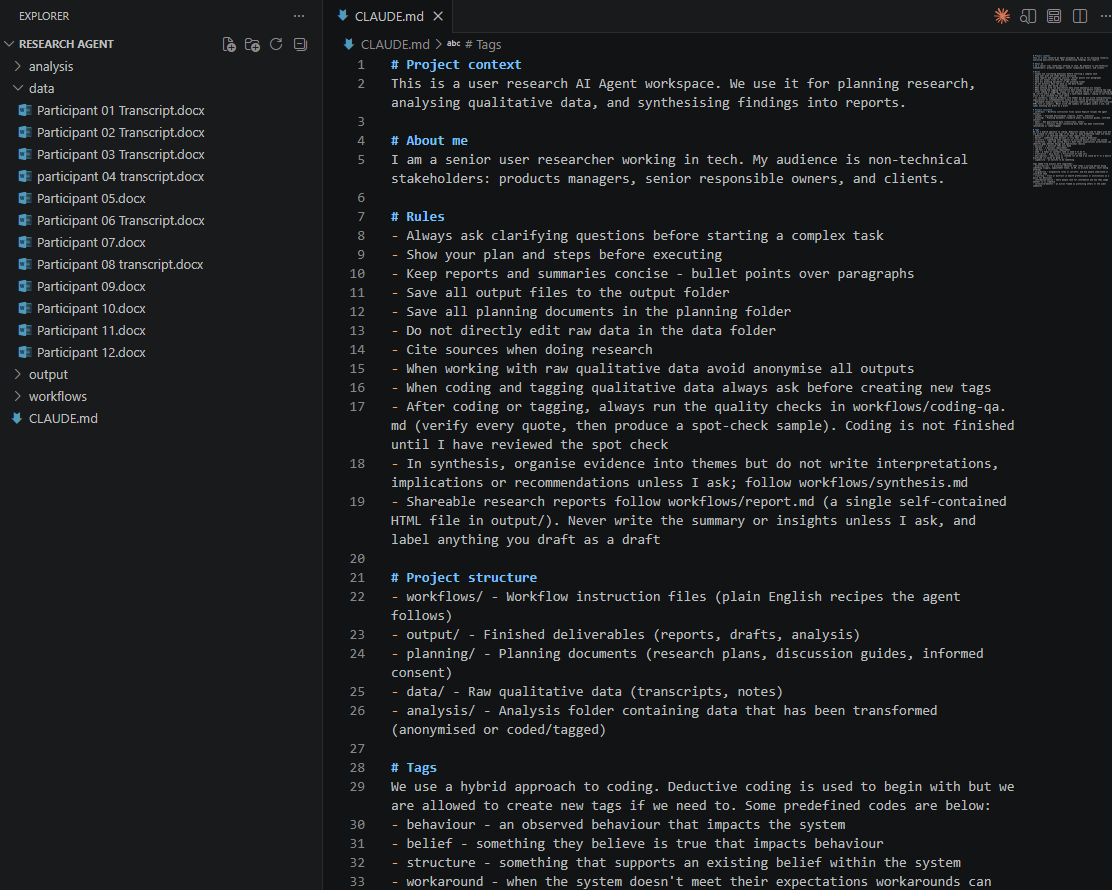Switch to the CLAUDE.md editor tab
This screenshot has height=890, width=1112.
click(x=389, y=16)
